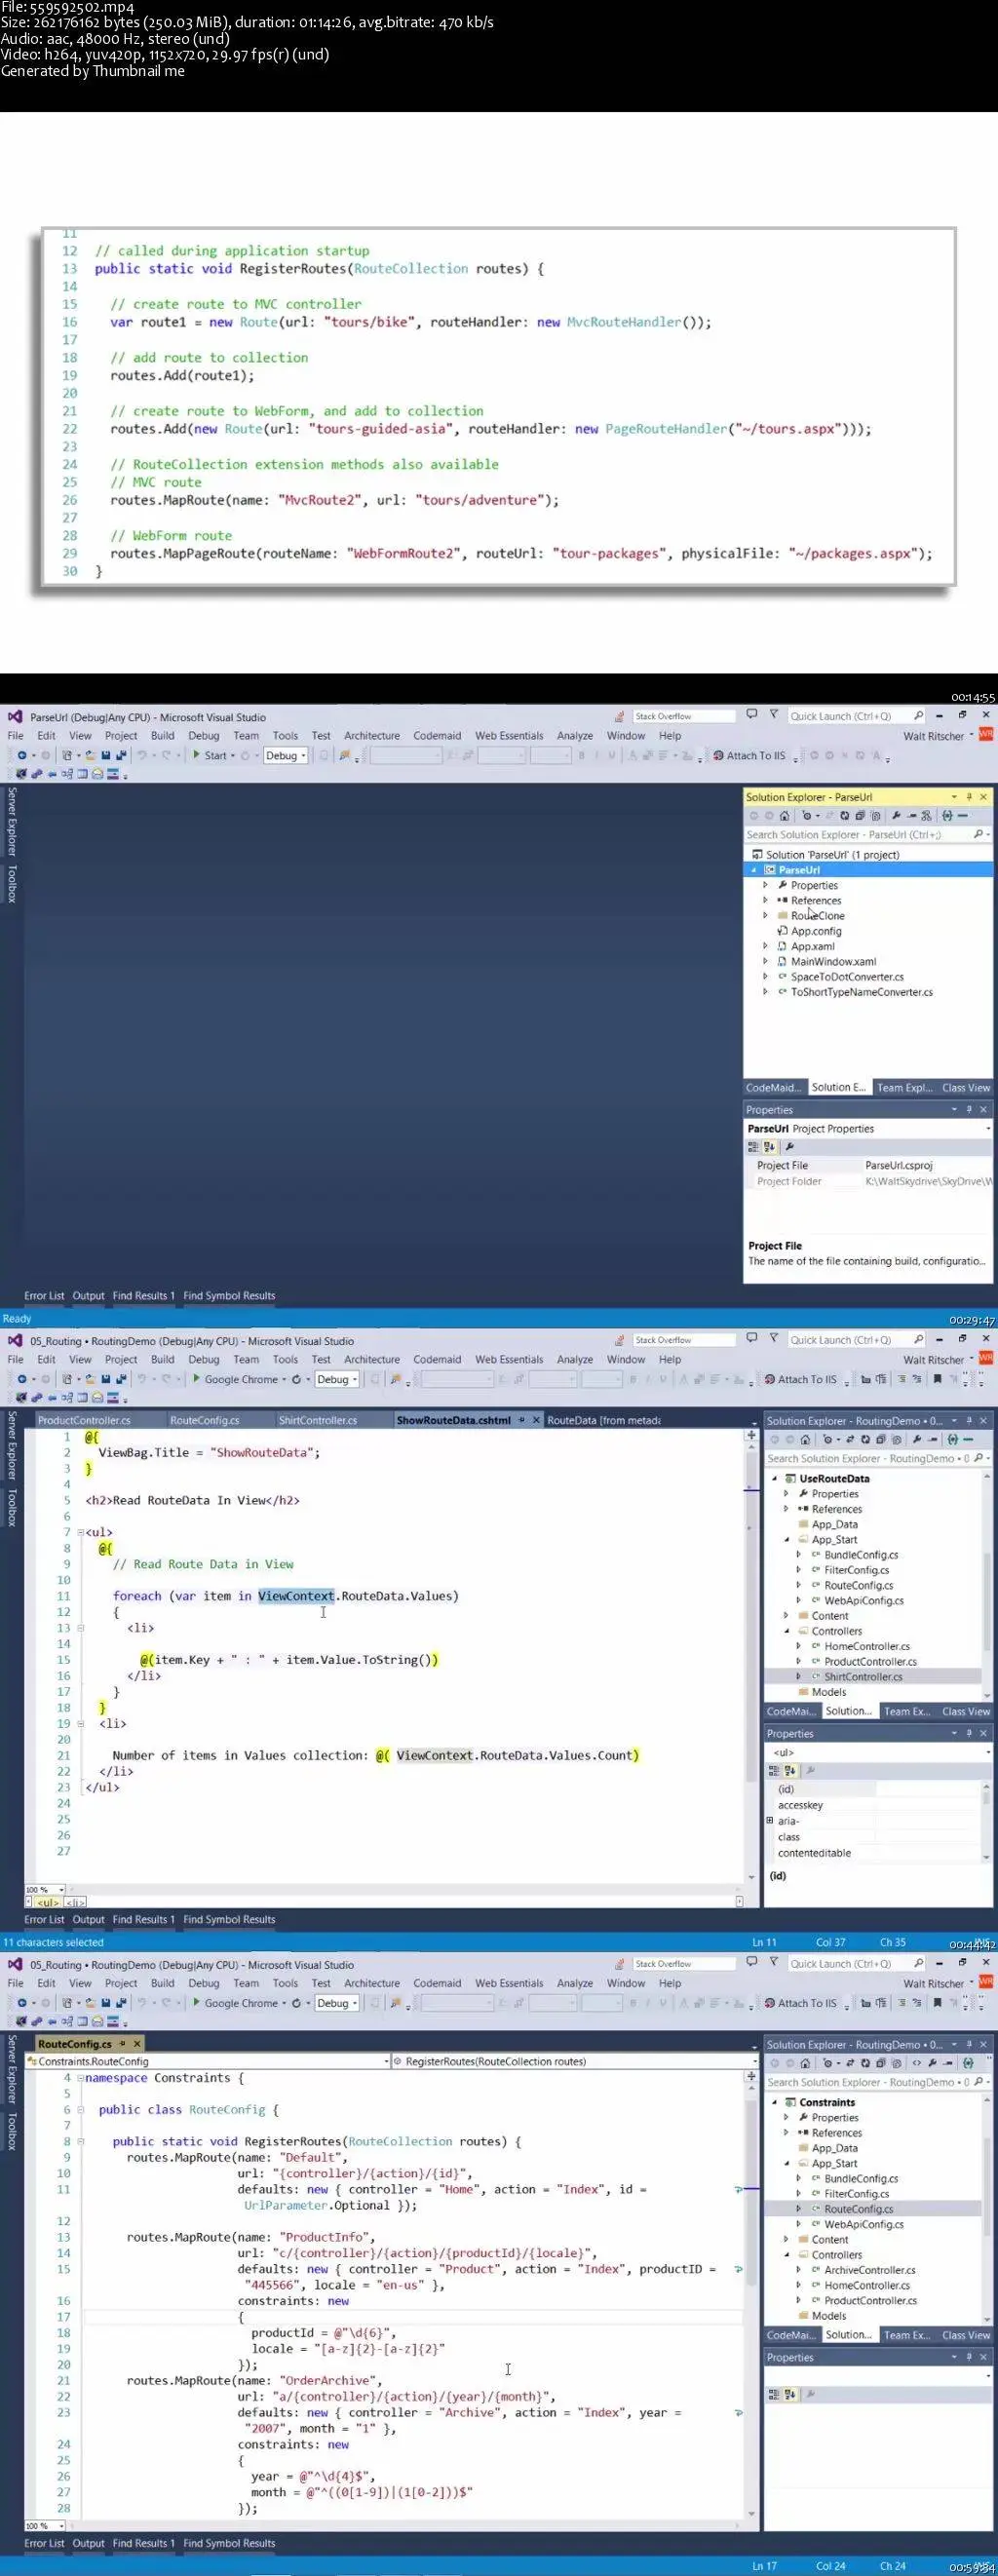Toggle auto-hide pin on ParseUrl Properties panel
Screen dimensions: 998x2576
[968, 1110]
